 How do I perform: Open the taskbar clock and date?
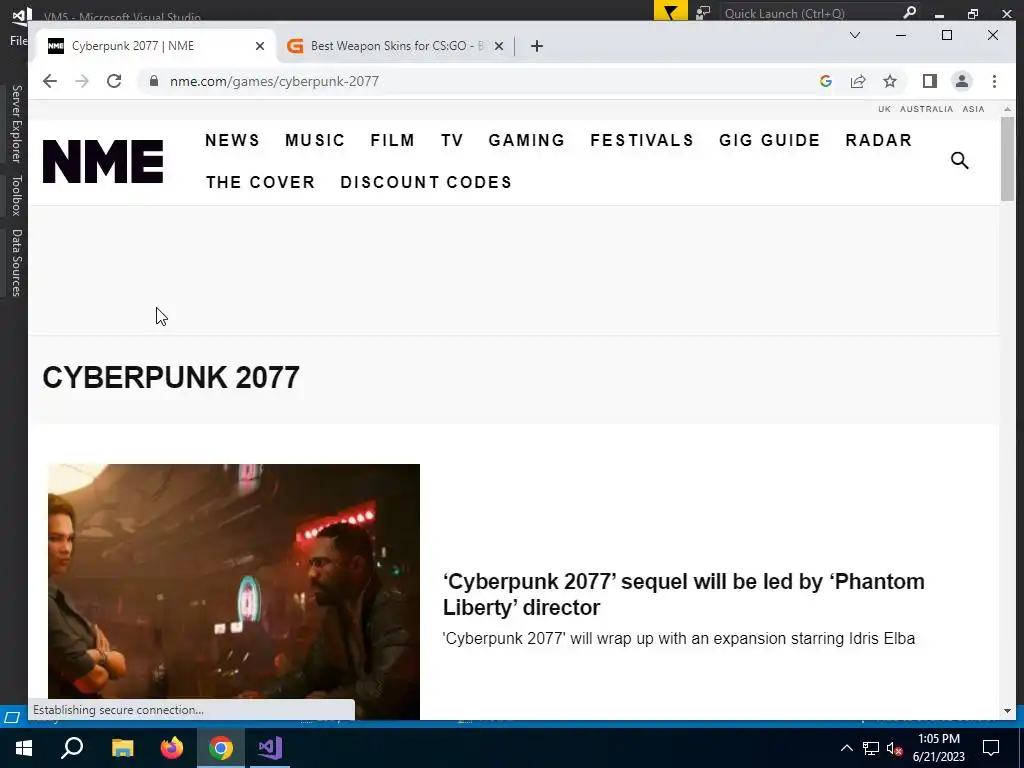click(x=939, y=748)
